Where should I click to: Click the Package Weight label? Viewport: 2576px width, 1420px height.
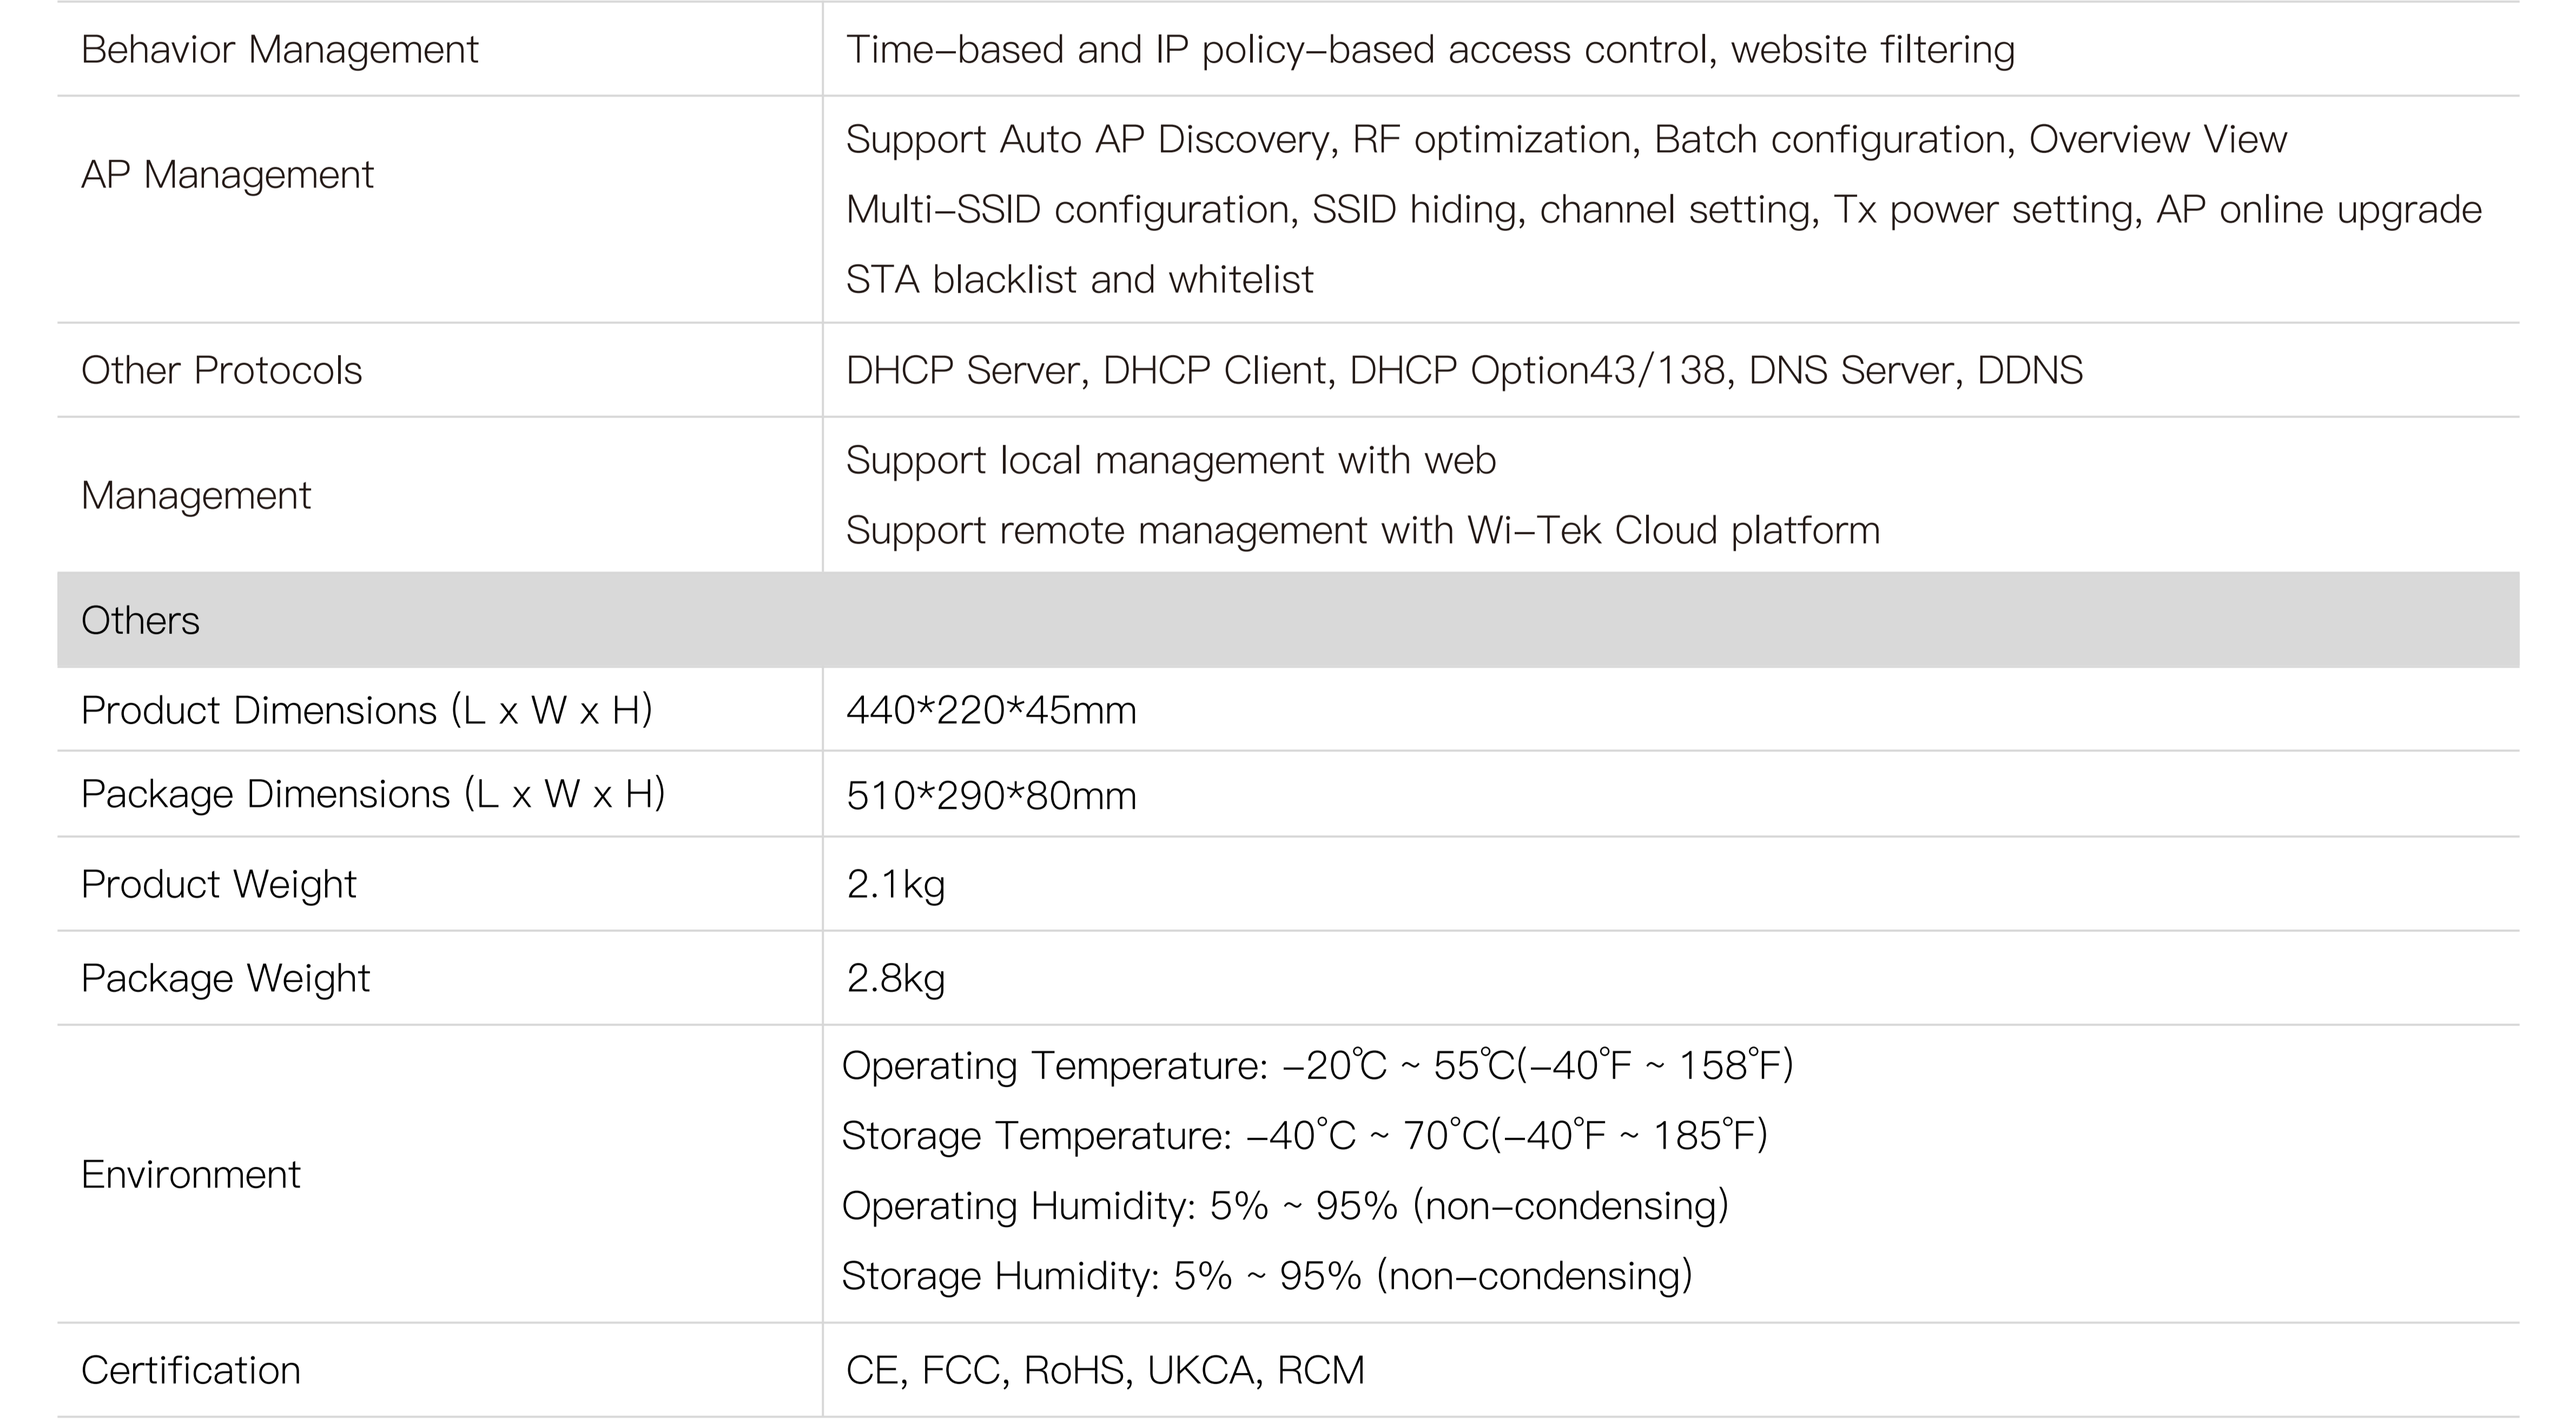pos(225,978)
